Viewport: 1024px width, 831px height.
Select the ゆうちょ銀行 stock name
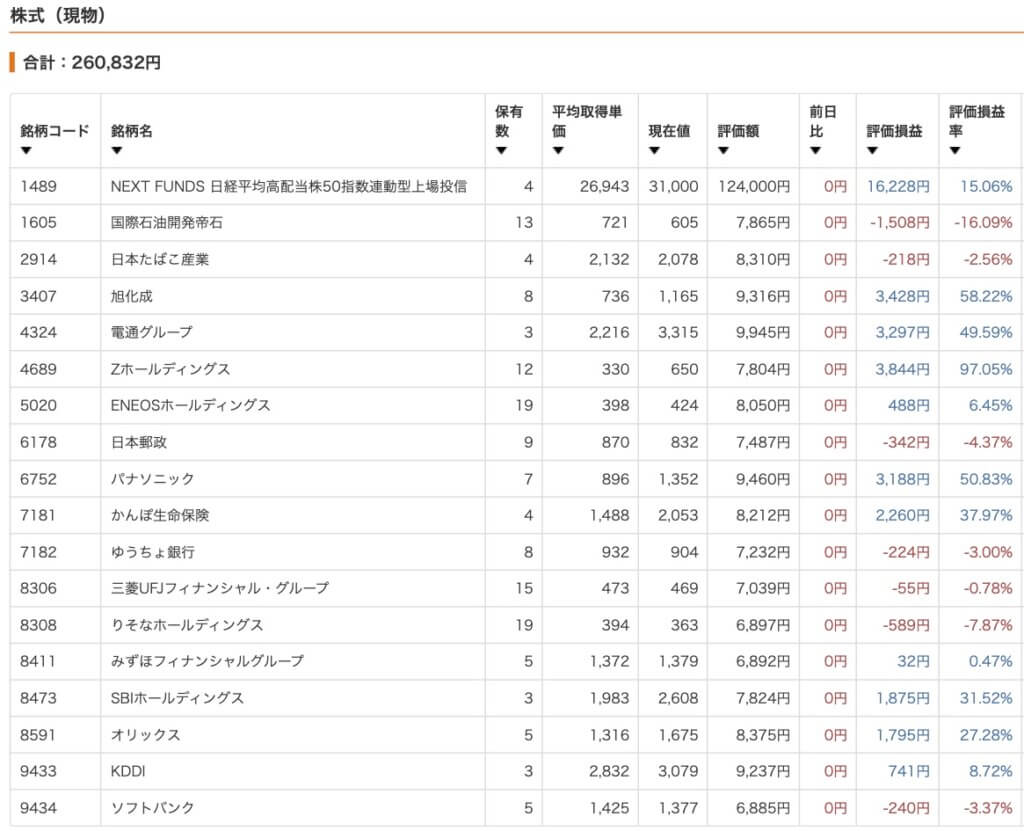pyautogui.click(x=153, y=552)
